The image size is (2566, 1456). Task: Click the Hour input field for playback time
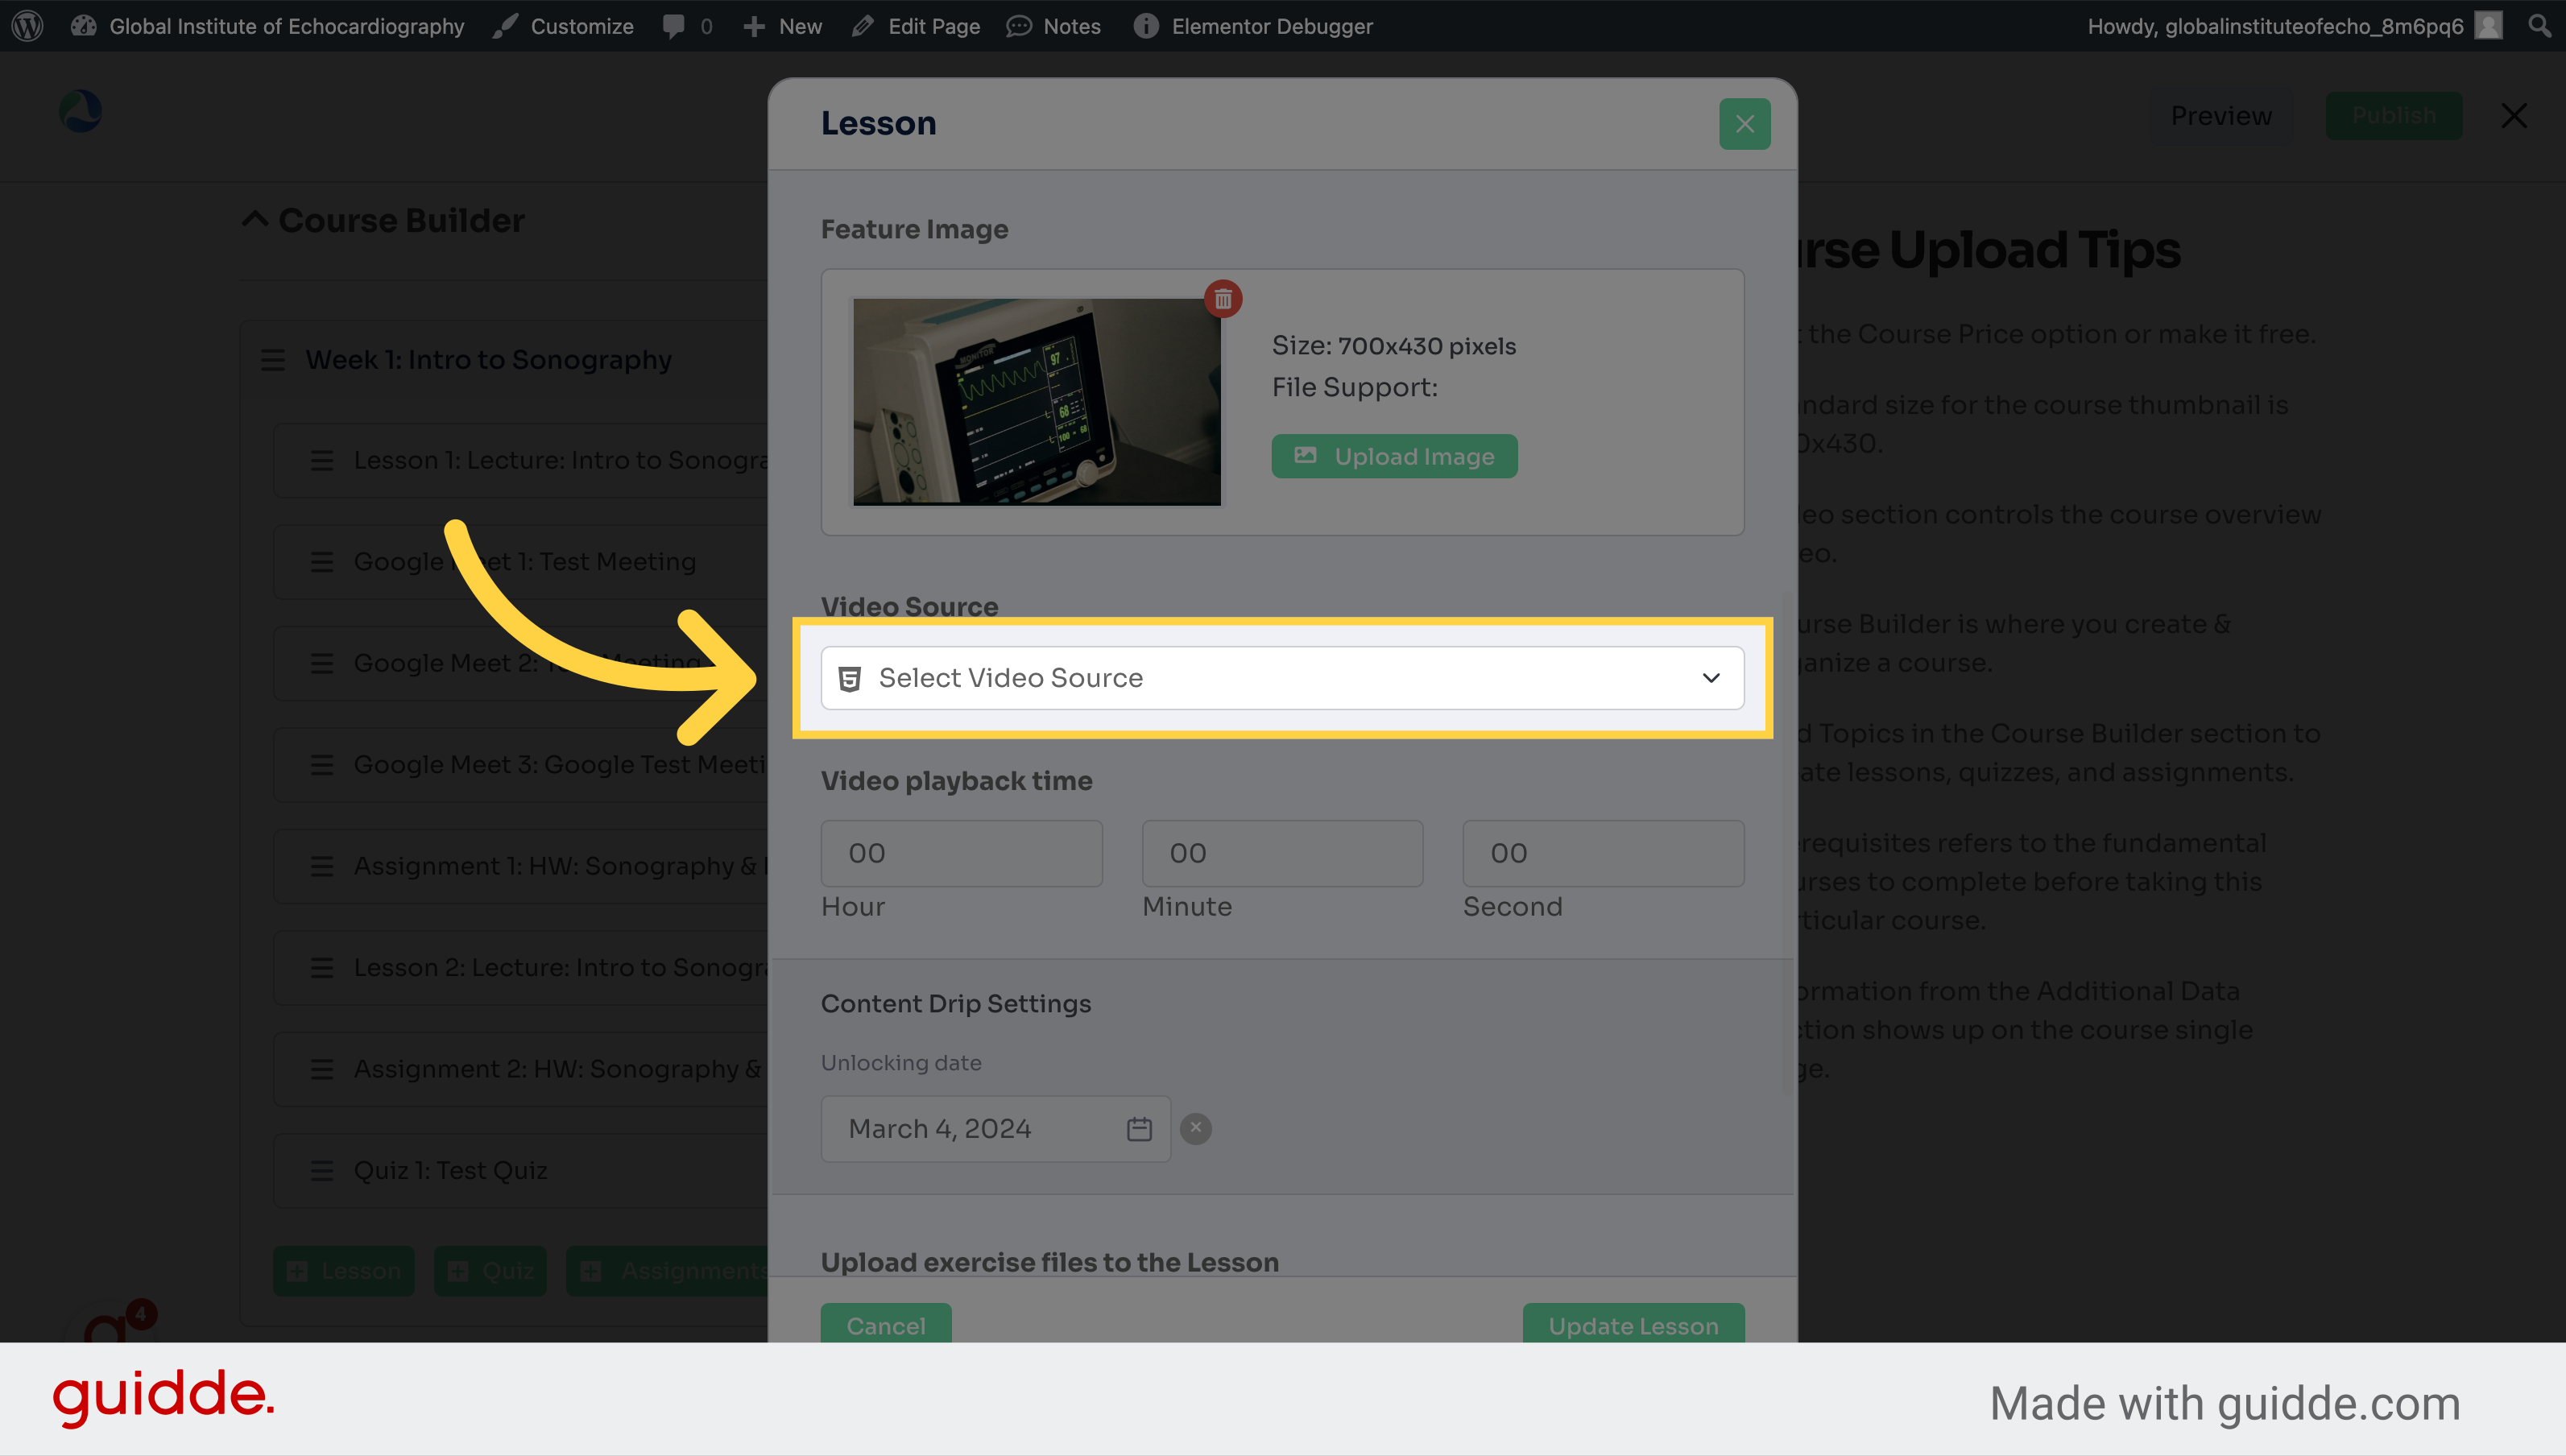point(962,853)
